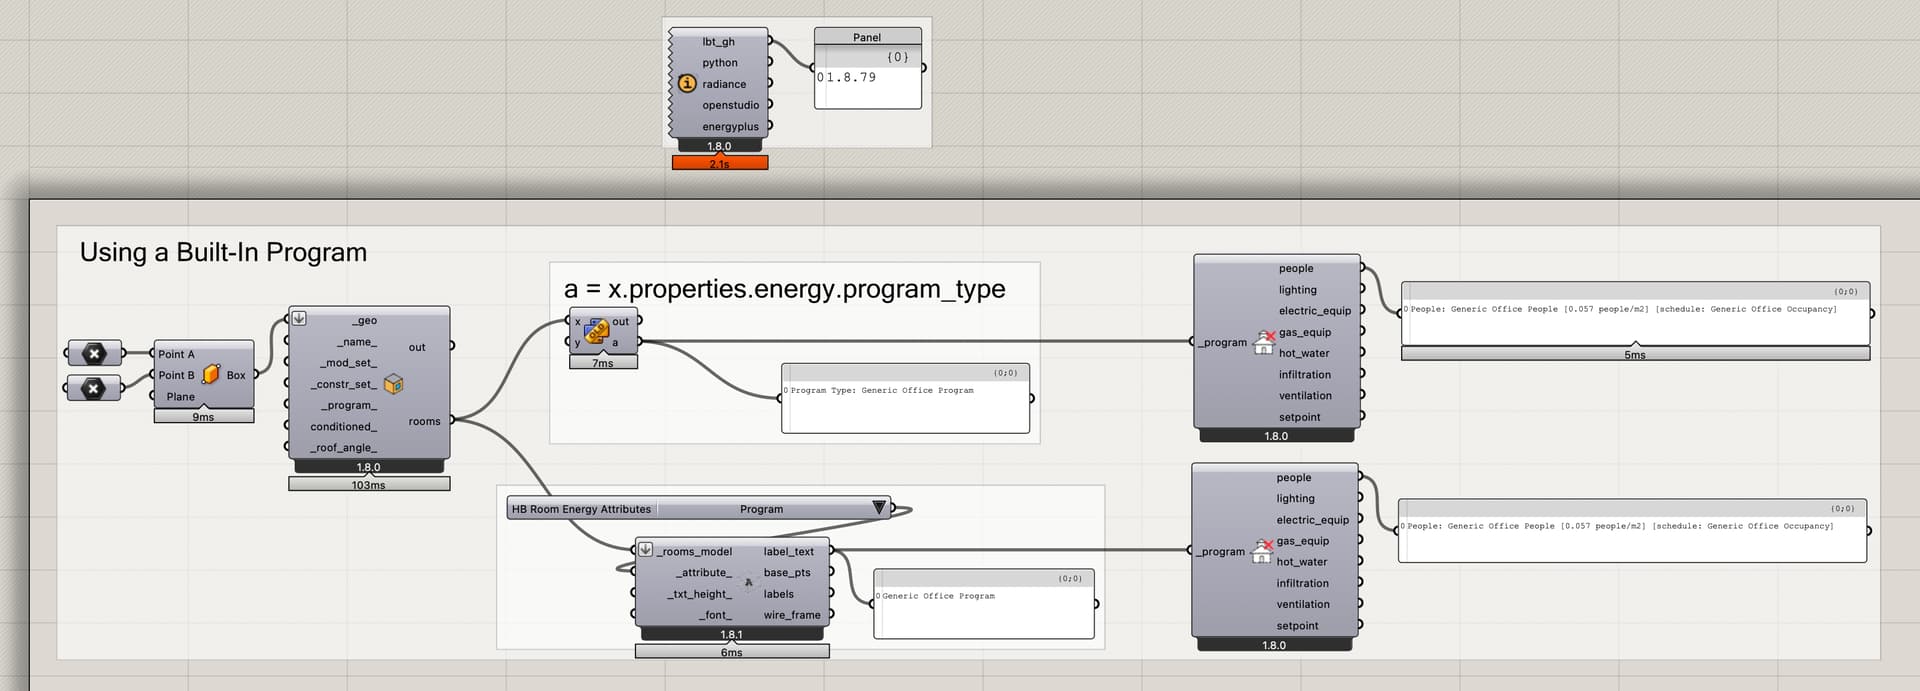Click the openstudio output label
Screen dimensions: 1920x691
click(x=730, y=105)
